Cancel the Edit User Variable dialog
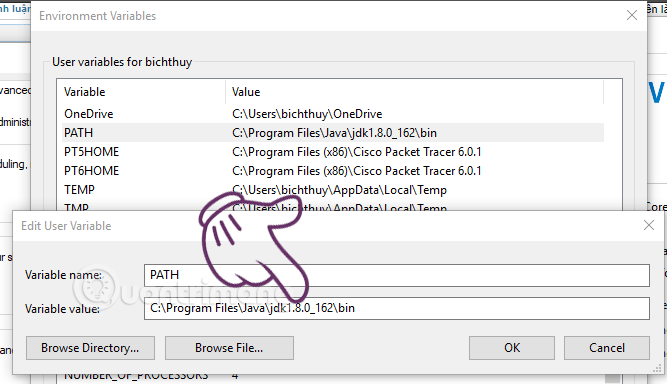The height and width of the screenshot is (384, 667). [607, 348]
